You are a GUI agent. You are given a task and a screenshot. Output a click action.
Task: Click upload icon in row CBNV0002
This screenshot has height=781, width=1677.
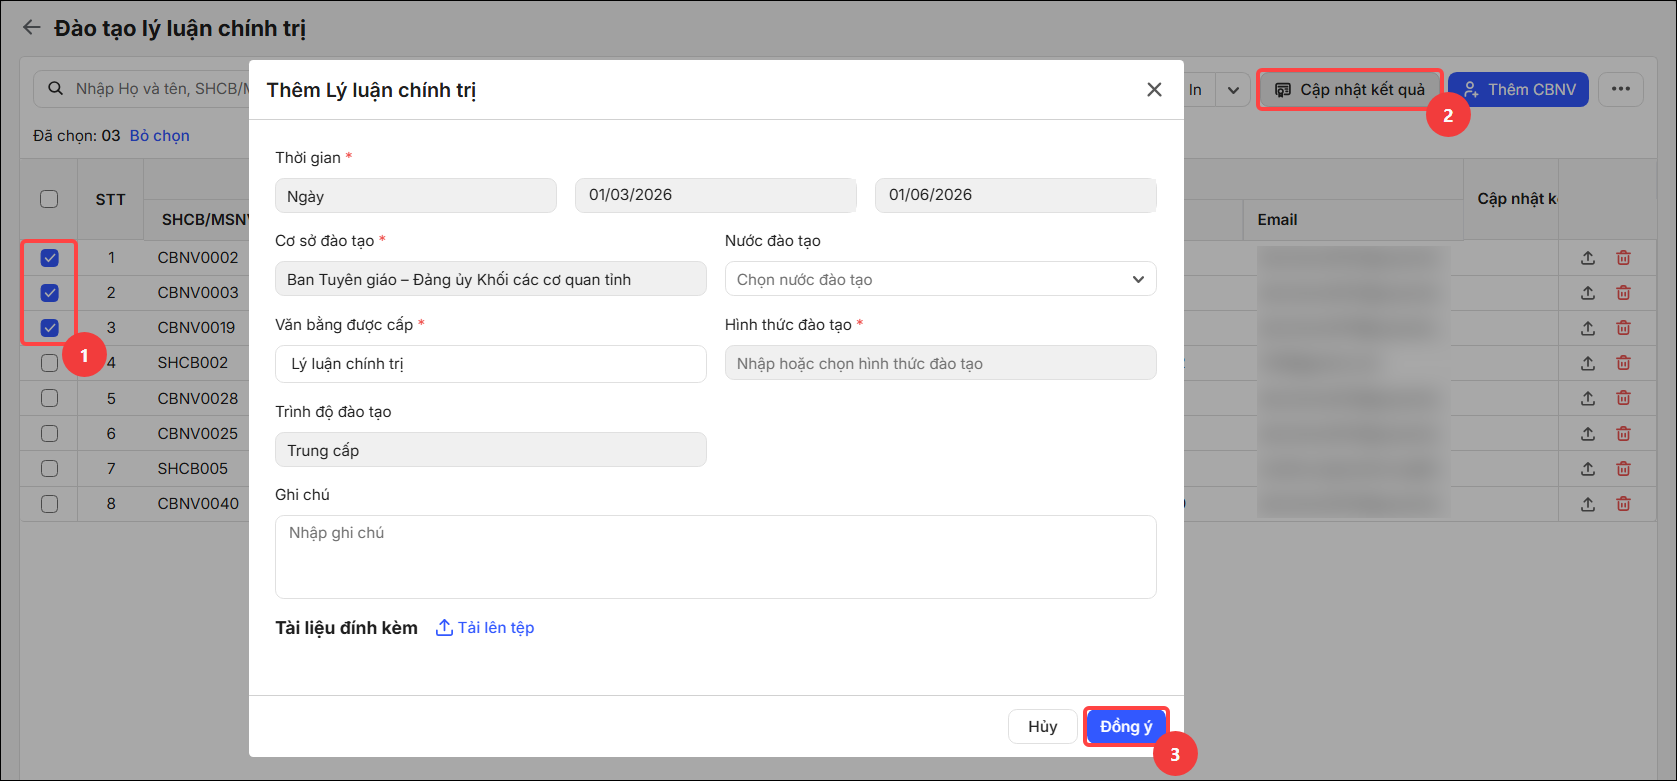coord(1588,258)
